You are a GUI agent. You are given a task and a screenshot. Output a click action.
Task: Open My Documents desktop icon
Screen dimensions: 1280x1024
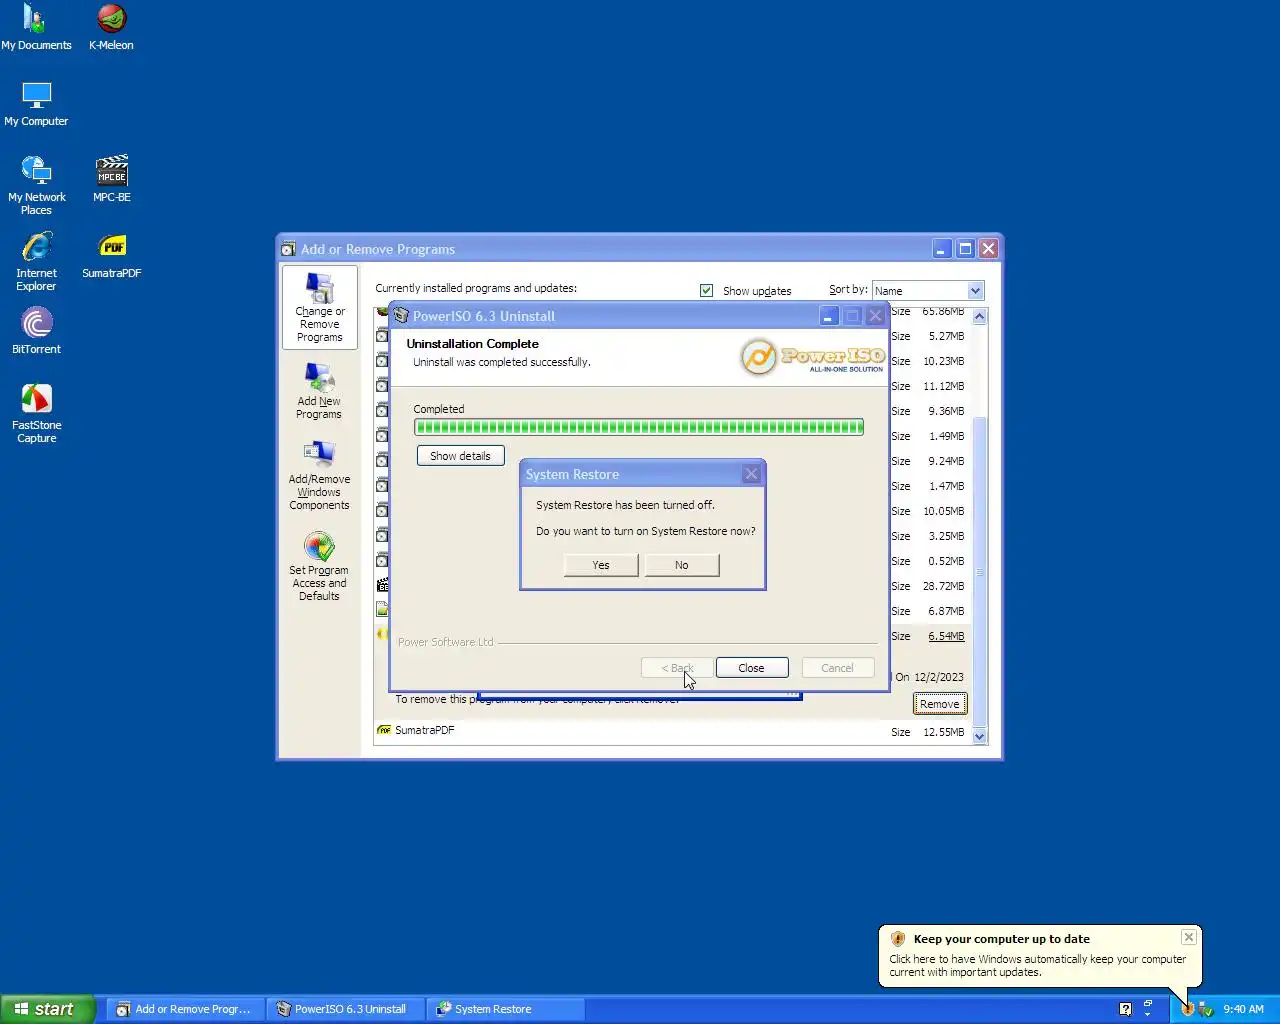point(36,27)
